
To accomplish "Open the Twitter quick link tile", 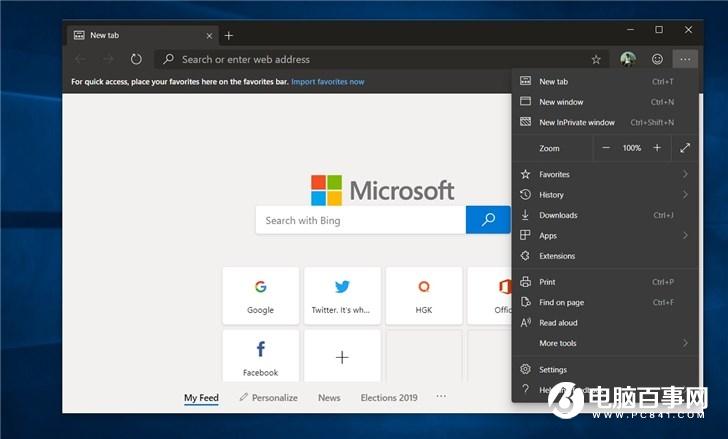I will coord(342,295).
